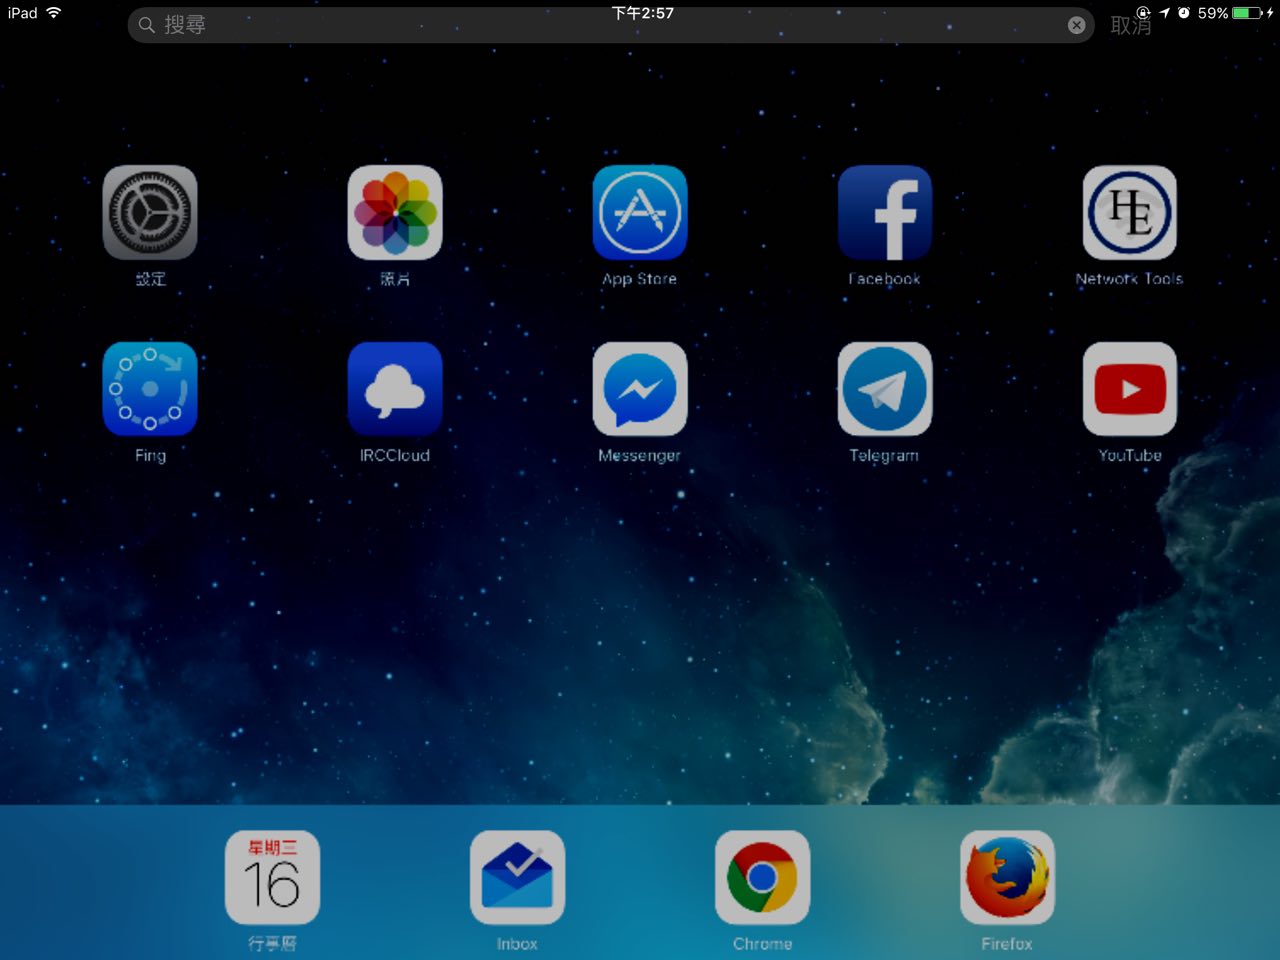
Task: Launch Firefox from the dock
Action: [x=1007, y=877]
